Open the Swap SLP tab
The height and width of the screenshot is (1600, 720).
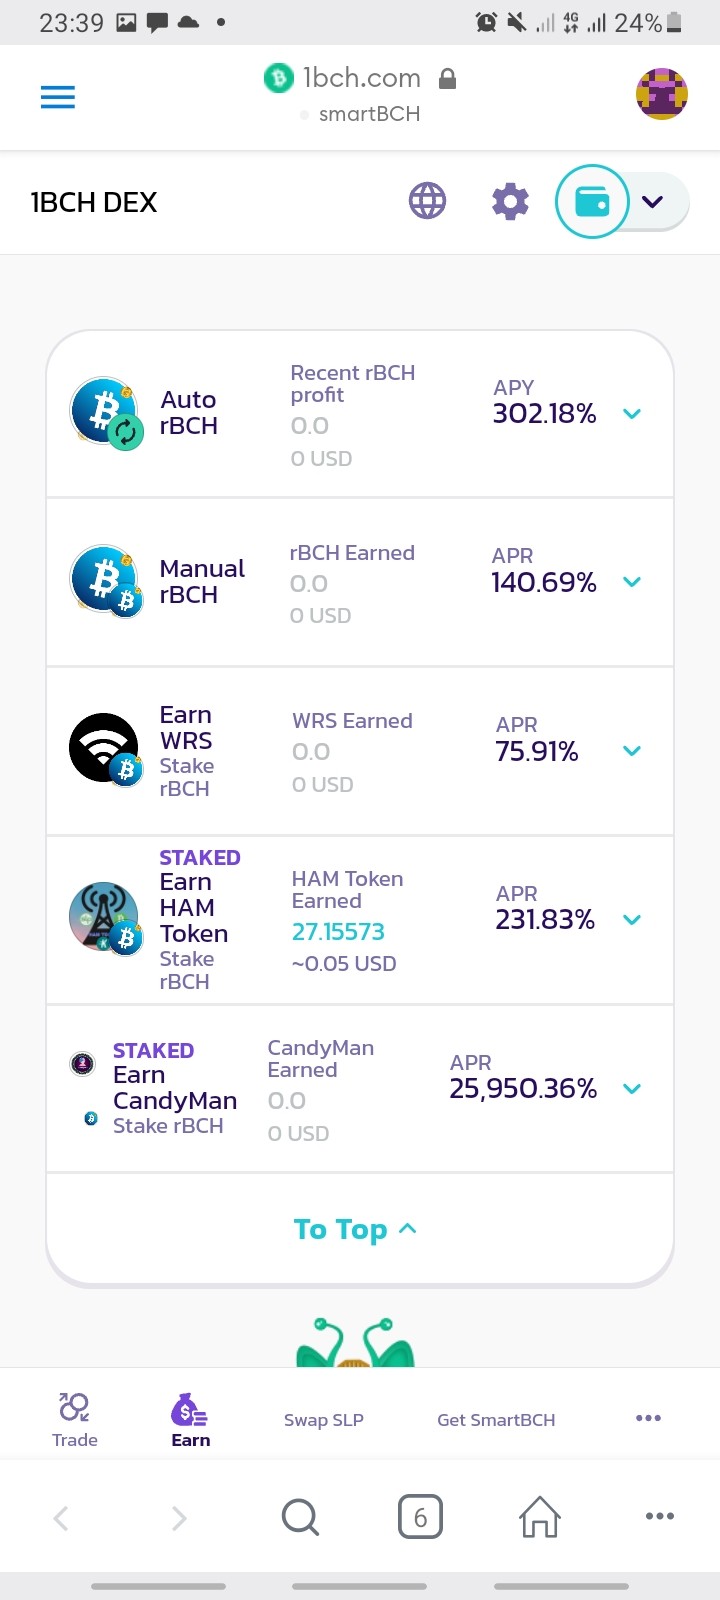click(x=324, y=1420)
